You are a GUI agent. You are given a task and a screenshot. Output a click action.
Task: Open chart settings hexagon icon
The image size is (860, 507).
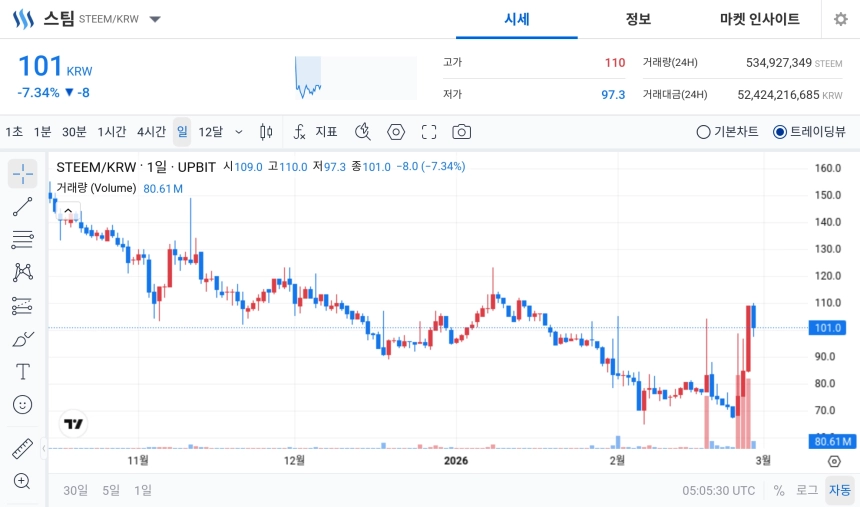pyautogui.click(x=395, y=132)
